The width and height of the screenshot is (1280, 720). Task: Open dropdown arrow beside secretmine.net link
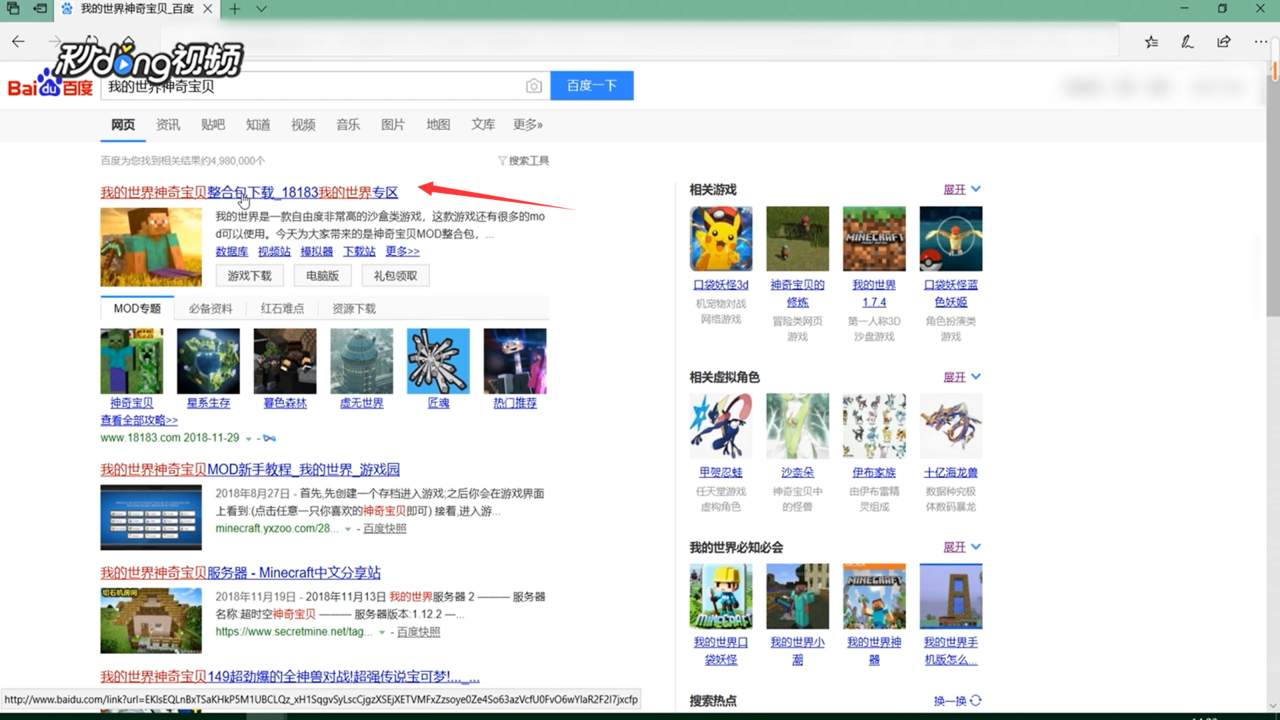click(x=382, y=632)
